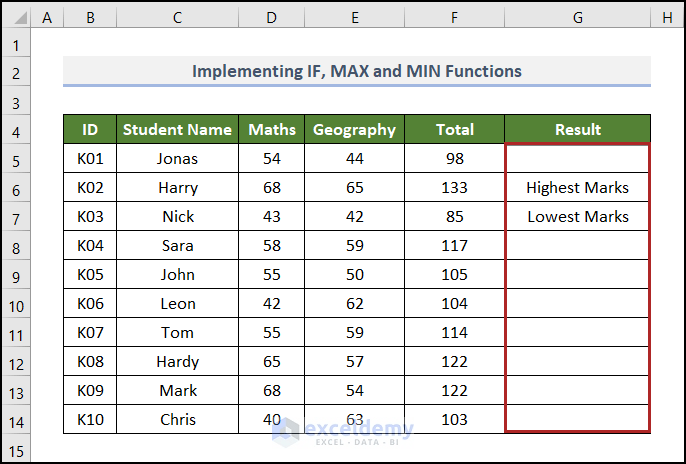Viewport: 686px width, 464px height.
Task: Select the empty Result cell in Chris's row
Action: click(578, 419)
